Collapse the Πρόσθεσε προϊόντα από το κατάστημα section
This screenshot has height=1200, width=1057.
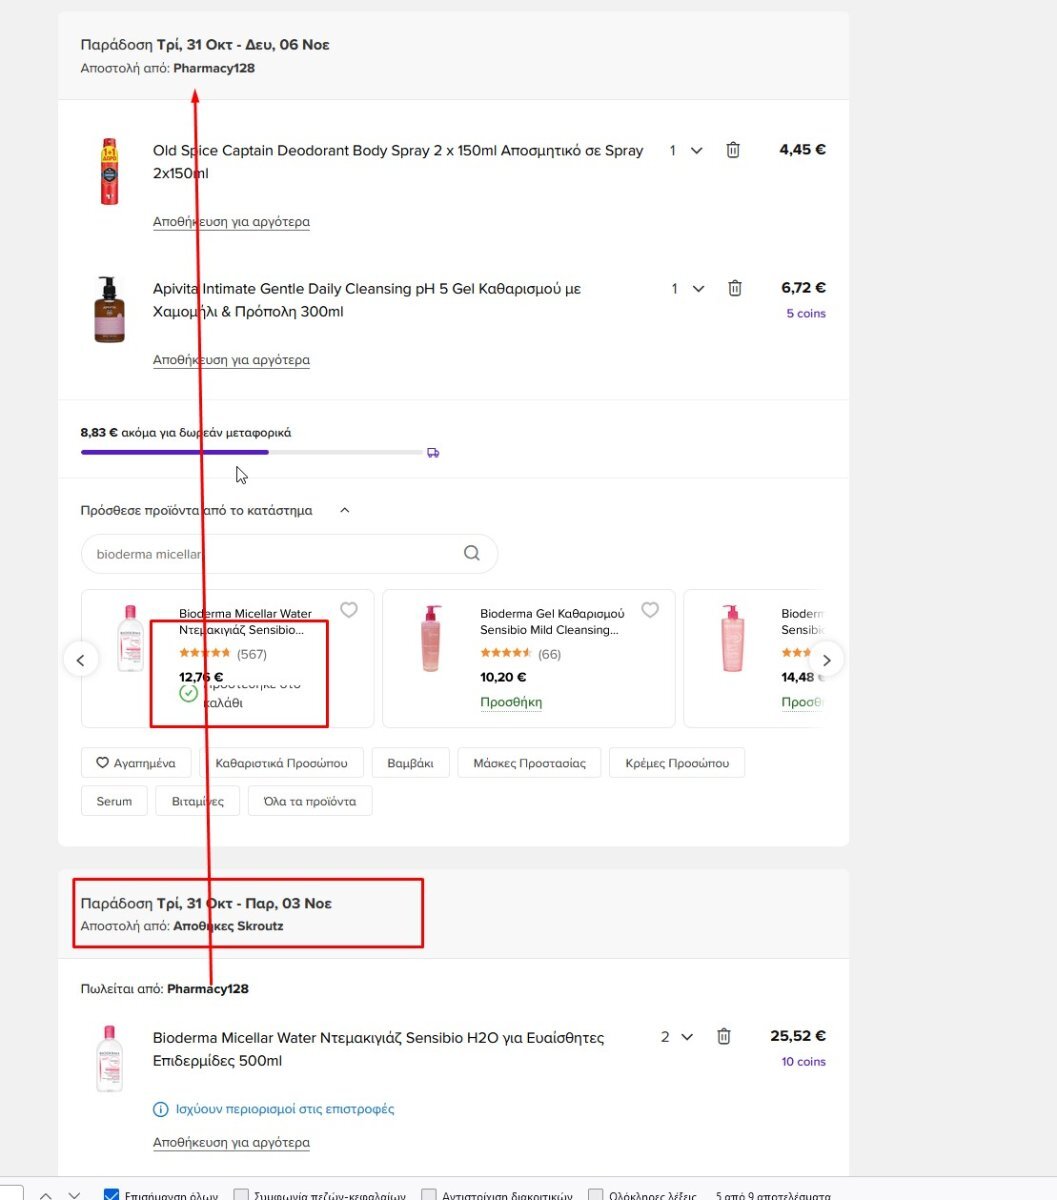[345, 510]
